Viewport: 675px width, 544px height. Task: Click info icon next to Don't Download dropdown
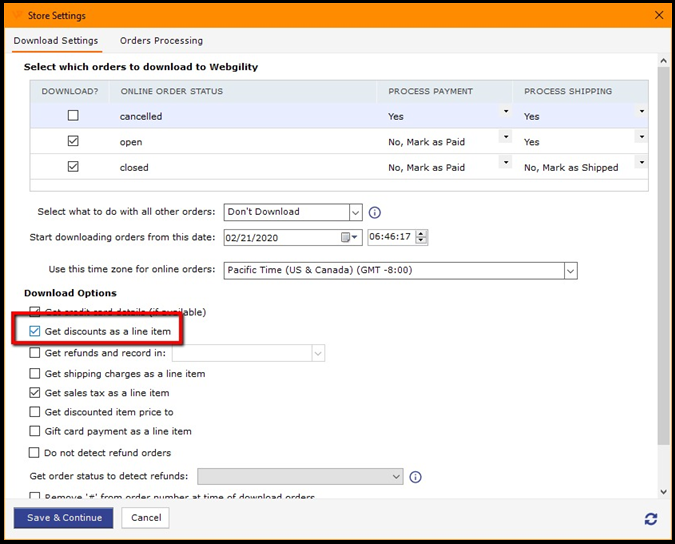click(375, 213)
